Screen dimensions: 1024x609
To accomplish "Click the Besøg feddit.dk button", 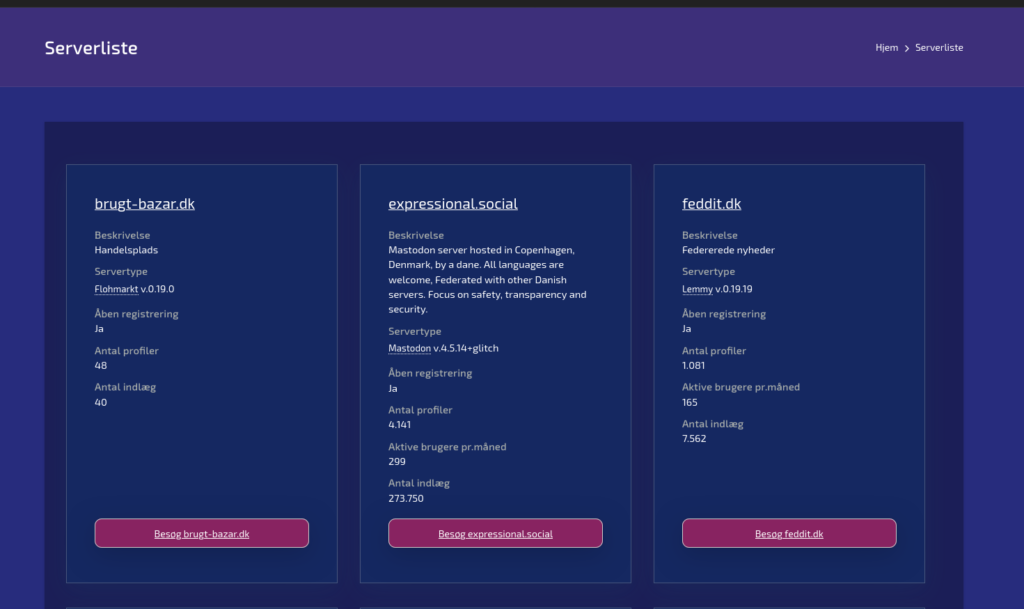I will click(789, 533).
